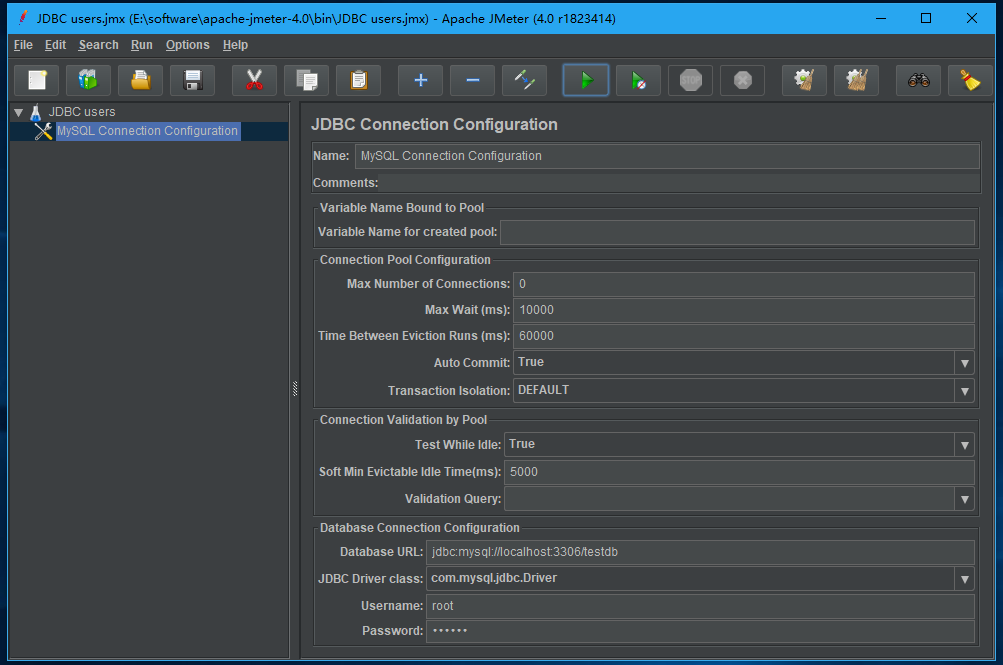Click the Paste clipboard icon

coord(358,80)
